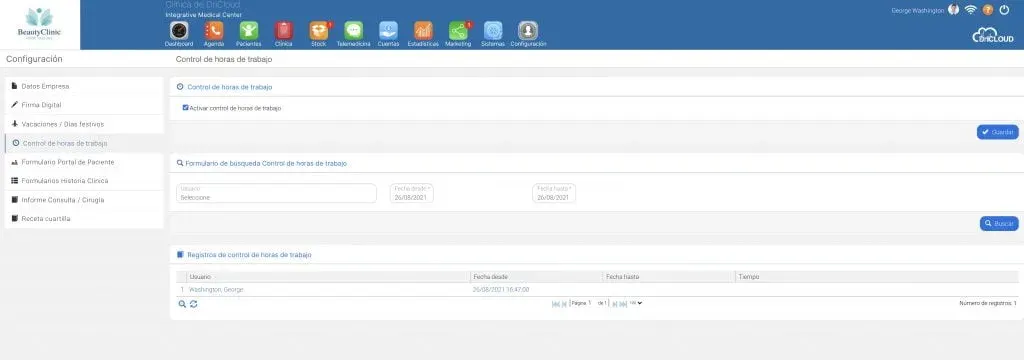Open the Agenda module icon
Screen dimensions: 1024x360
click(x=214, y=31)
